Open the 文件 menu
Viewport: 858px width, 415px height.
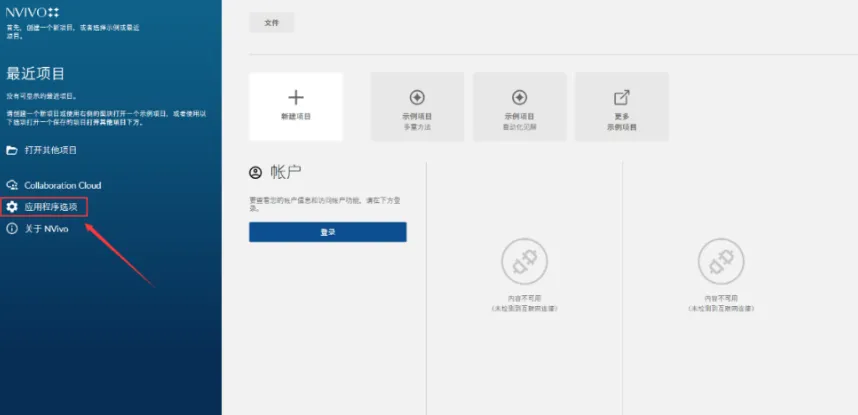[271, 23]
